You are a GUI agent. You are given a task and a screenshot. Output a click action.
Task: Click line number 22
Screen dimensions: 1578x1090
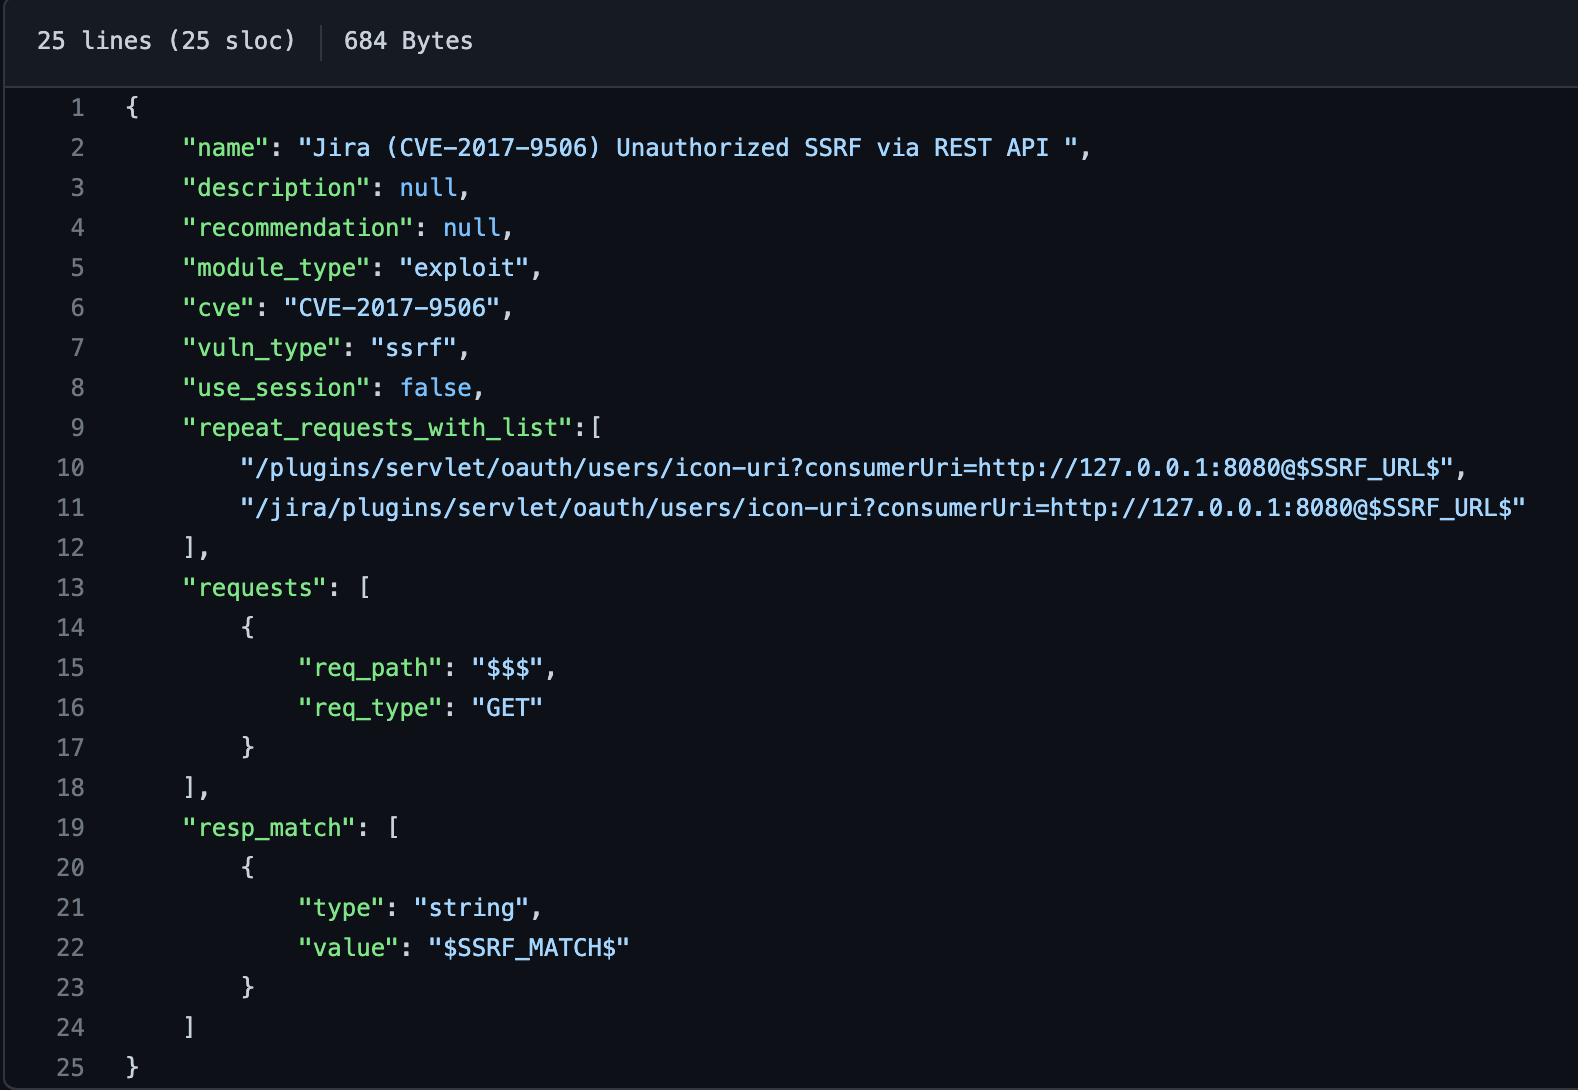tap(70, 948)
